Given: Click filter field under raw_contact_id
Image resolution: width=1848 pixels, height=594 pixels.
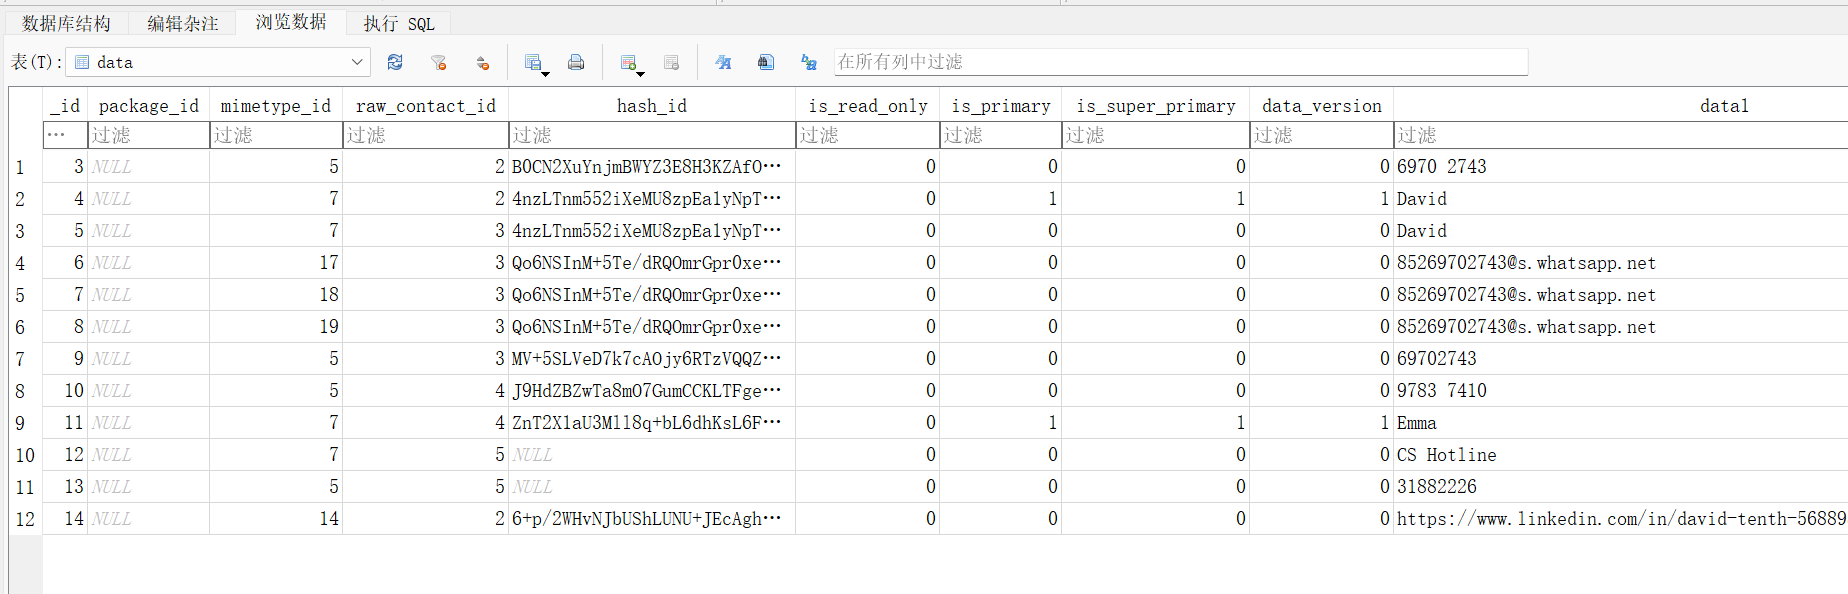Looking at the screenshot, I should [426, 135].
